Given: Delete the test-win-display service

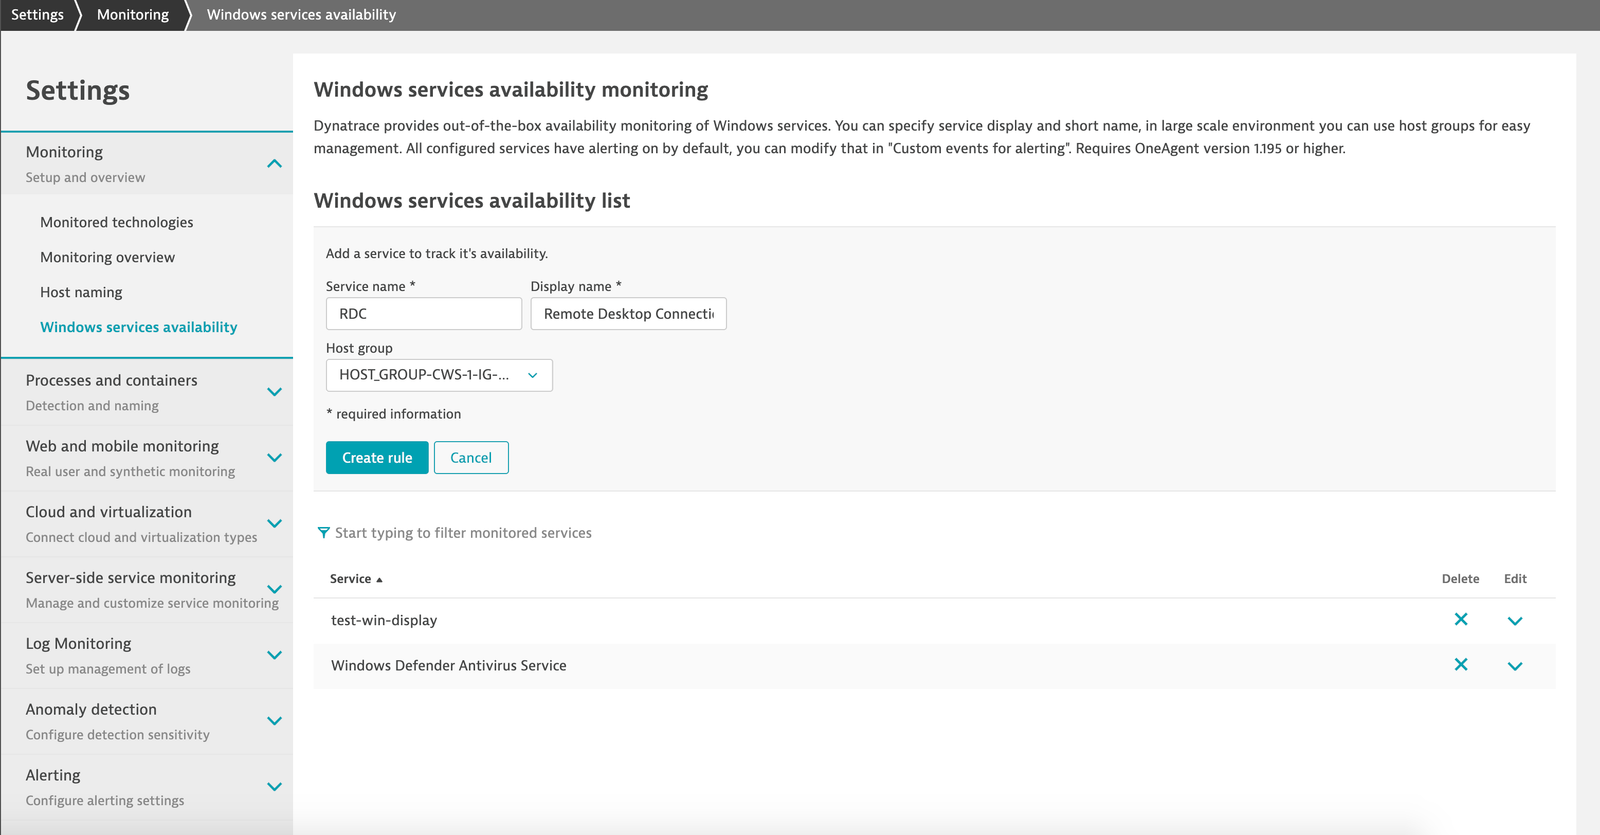Looking at the screenshot, I should click(1460, 620).
